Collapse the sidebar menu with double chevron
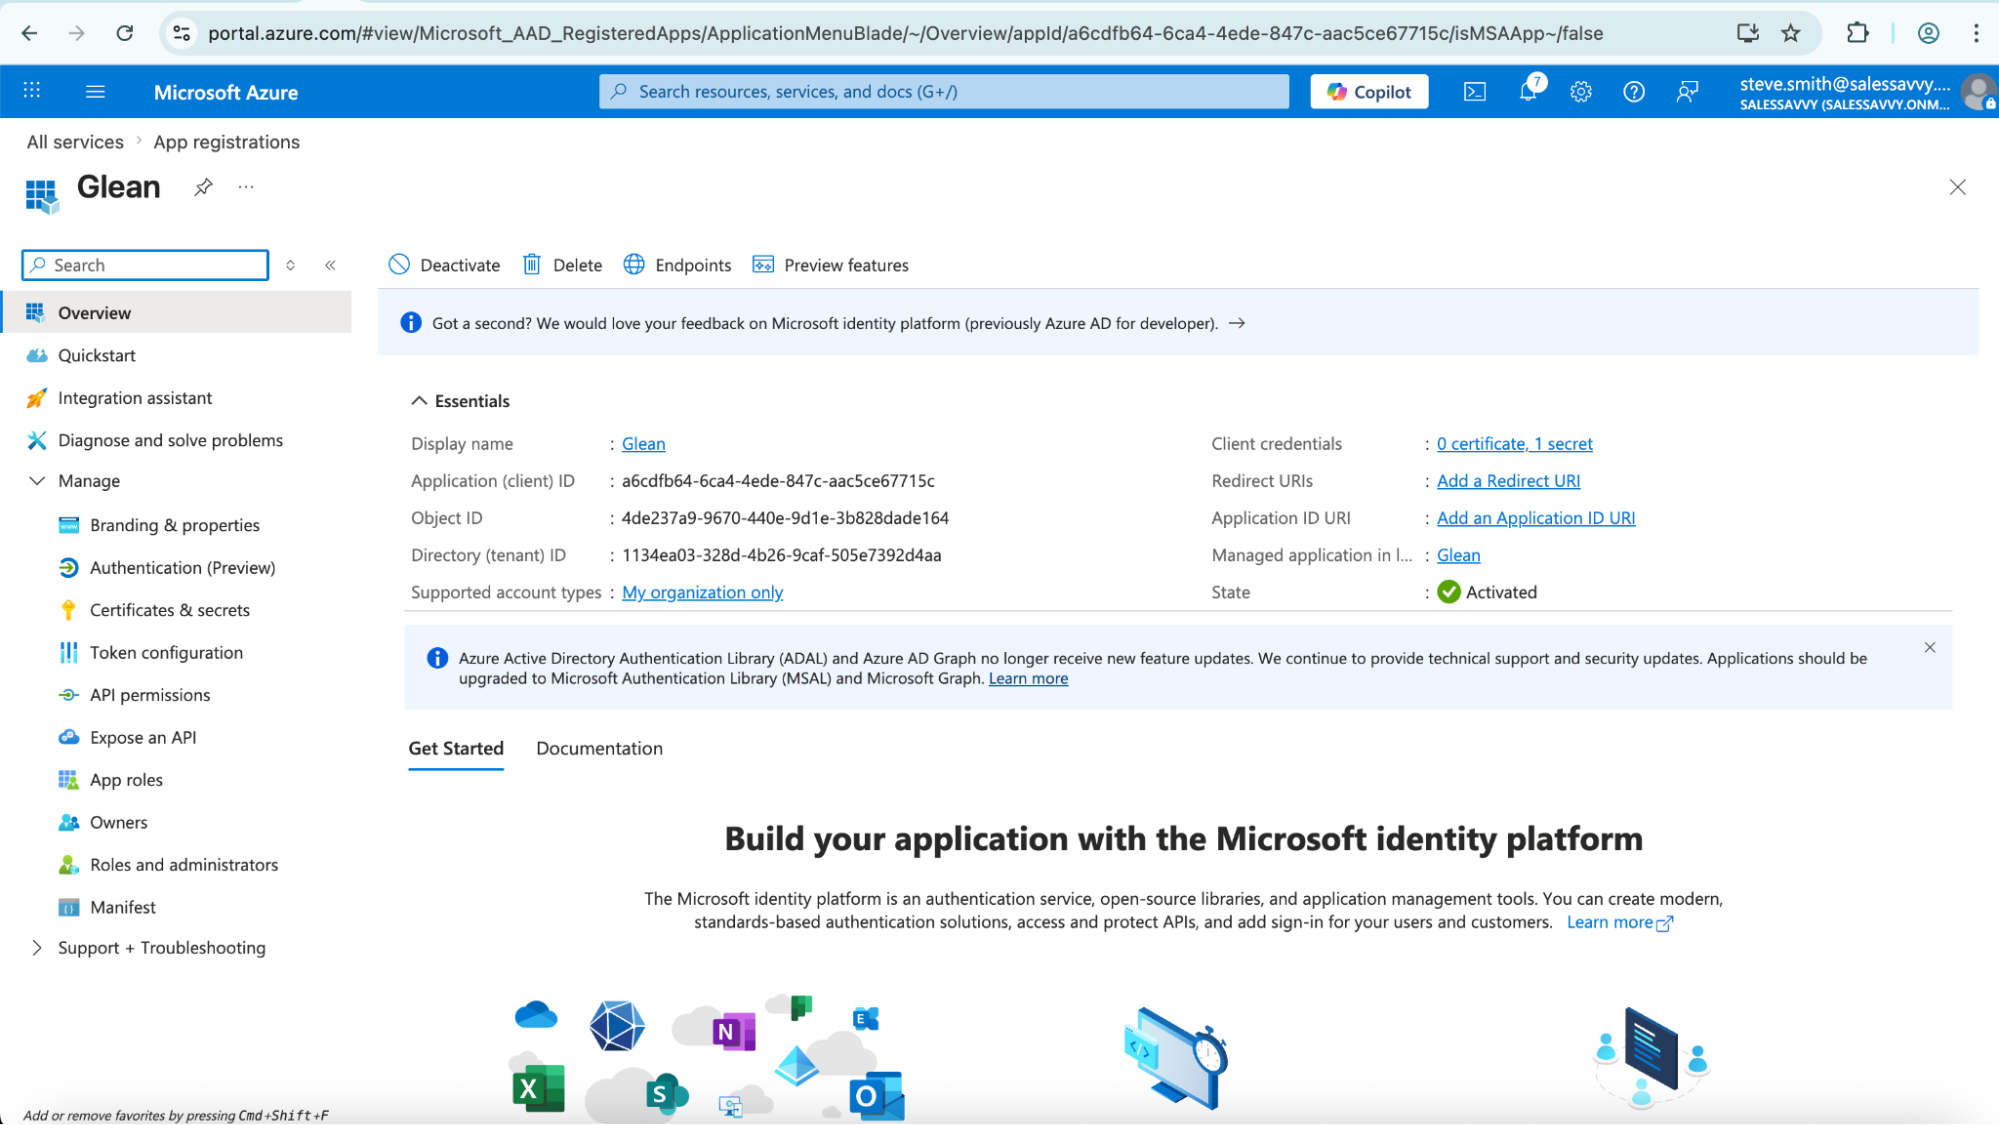 [330, 265]
